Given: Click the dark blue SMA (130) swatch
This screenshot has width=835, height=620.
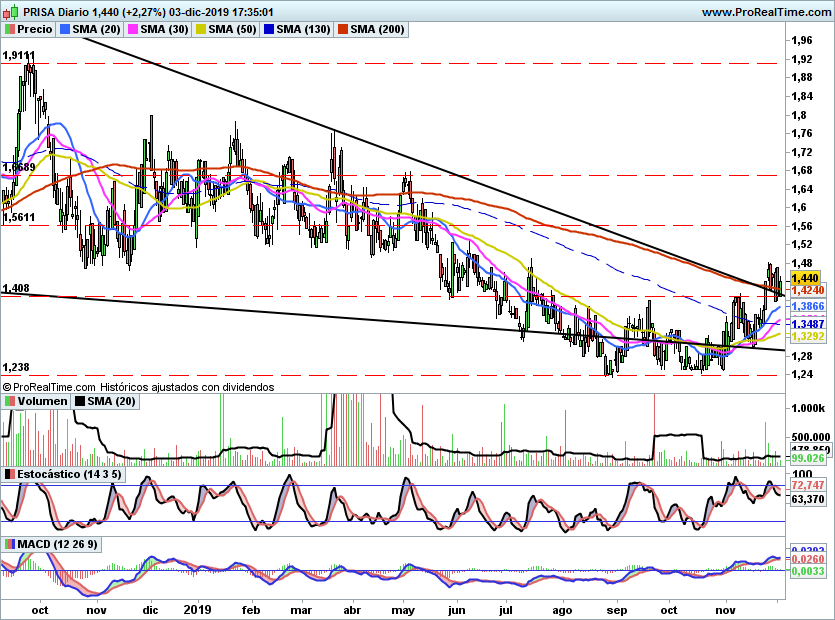Looking at the screenshot, I should point(266,30).
